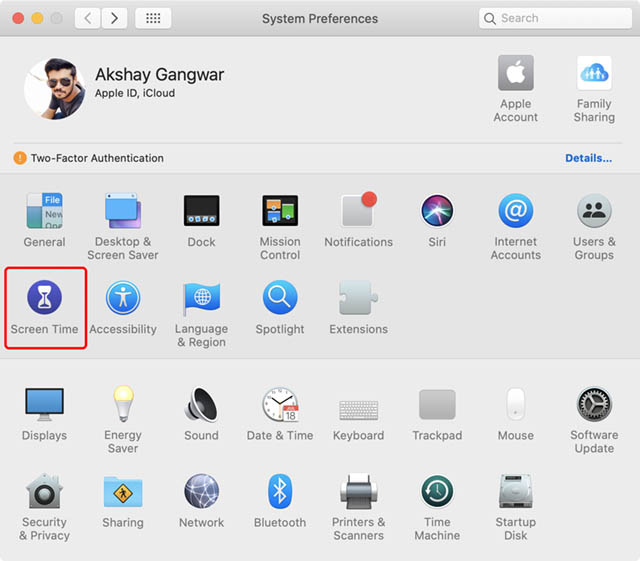Click the forward navigation arrow

(x=114, y=18)
